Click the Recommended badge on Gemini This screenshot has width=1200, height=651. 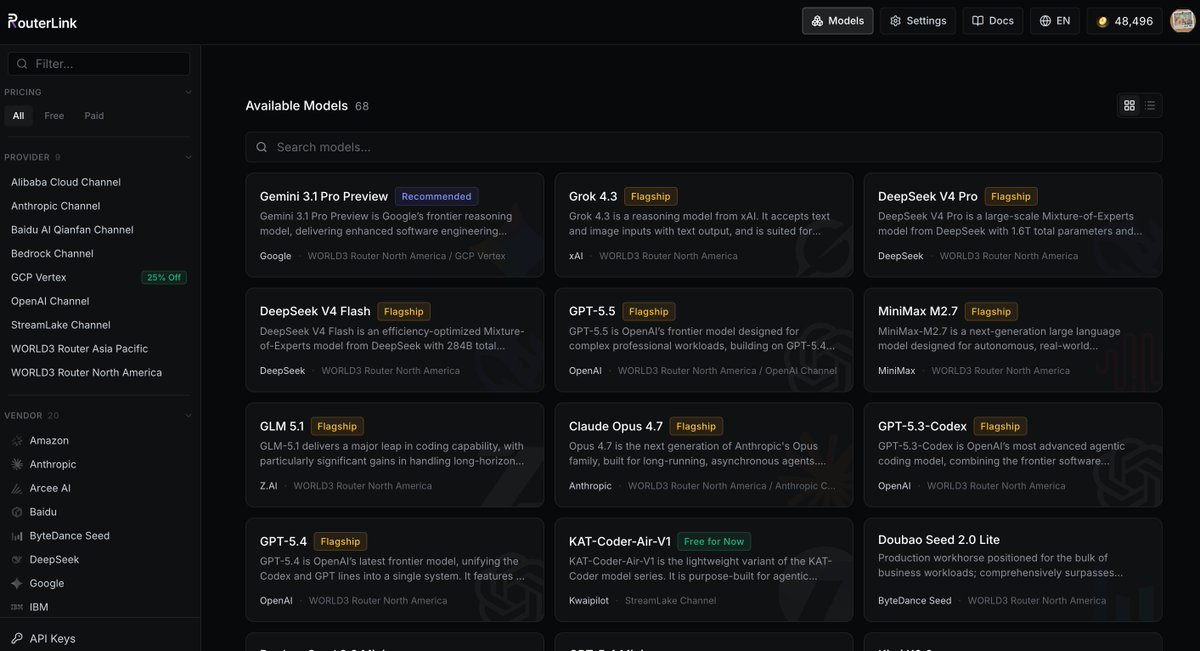(436, 197)
